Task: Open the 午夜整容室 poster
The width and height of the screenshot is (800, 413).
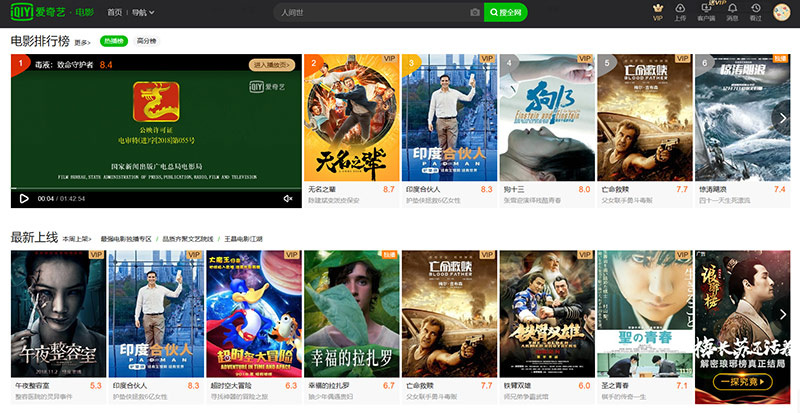Action: tap(58, 314)
